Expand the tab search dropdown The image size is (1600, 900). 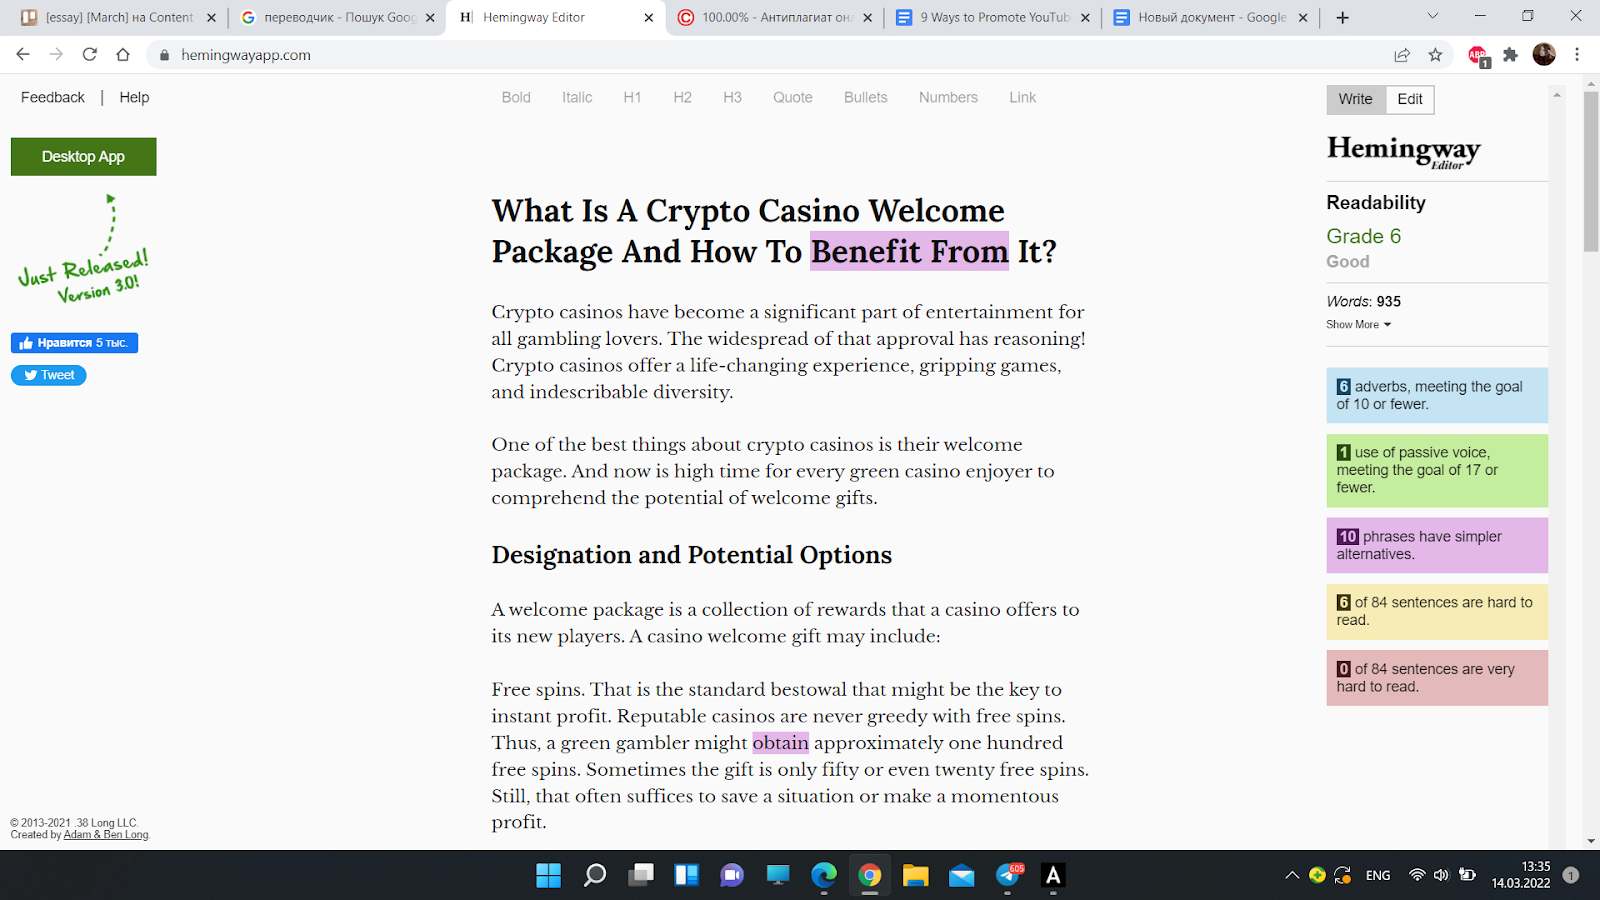[1432, 16]
